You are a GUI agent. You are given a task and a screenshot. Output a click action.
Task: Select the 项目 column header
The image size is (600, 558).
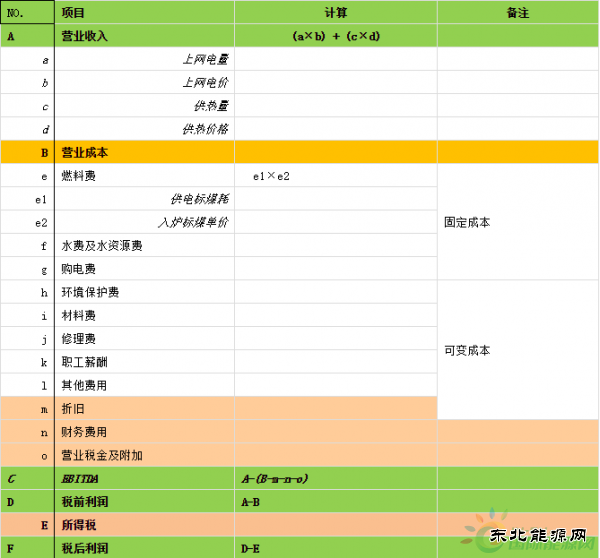(145, 12)
